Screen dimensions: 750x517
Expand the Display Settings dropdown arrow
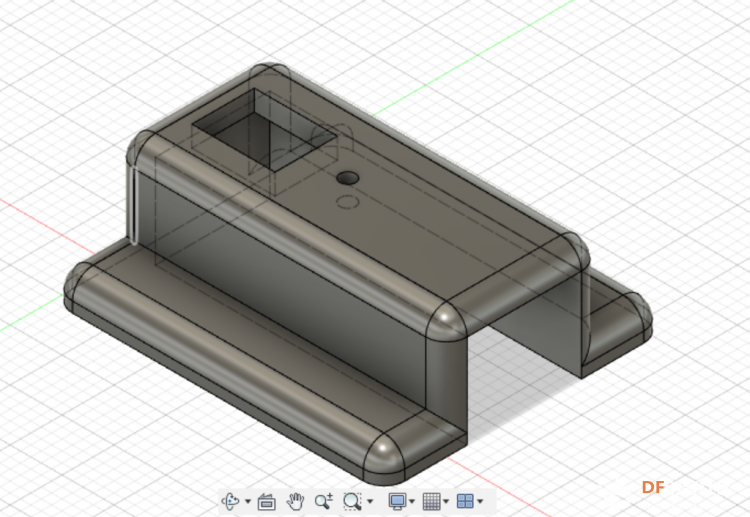(412, 501)
